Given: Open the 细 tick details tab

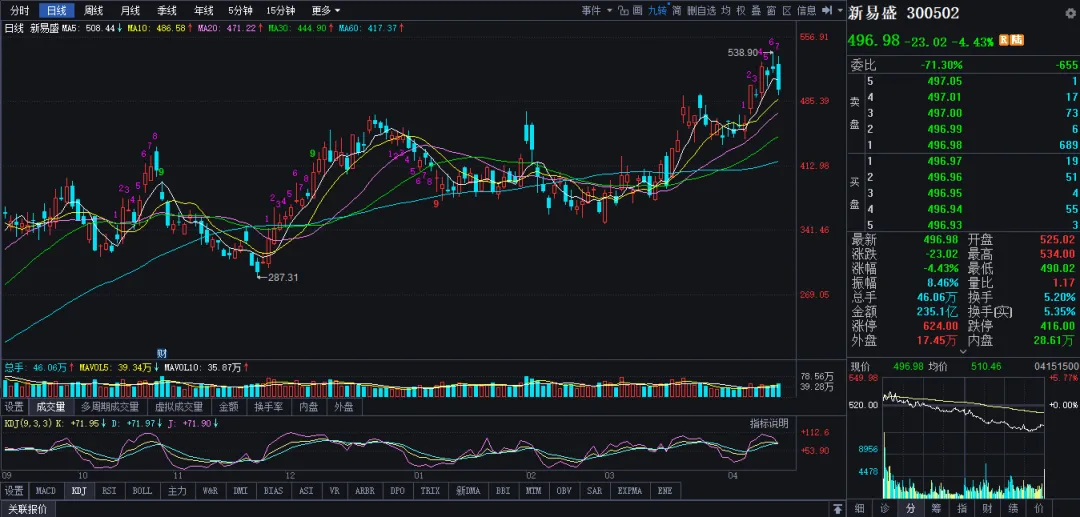Looking at the screenshot, I should (x=859, y=509).
